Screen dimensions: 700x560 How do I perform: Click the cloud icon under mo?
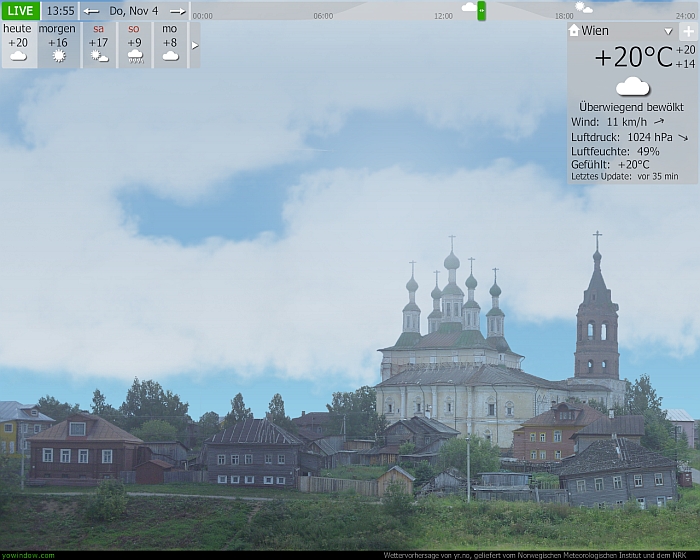click(171, 56)
